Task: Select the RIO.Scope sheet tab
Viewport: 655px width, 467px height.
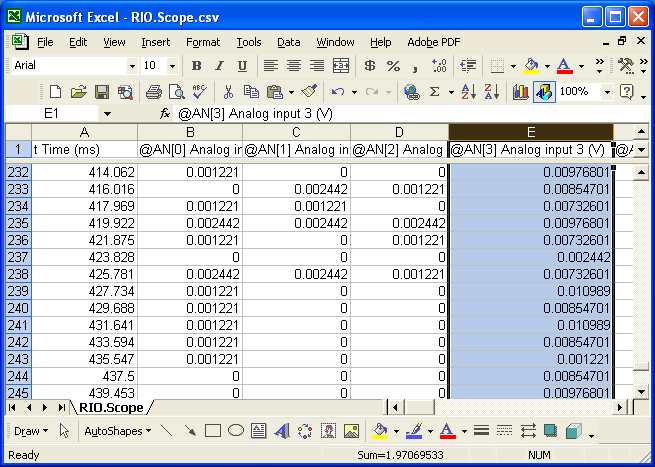Action: tap(111, 408)
